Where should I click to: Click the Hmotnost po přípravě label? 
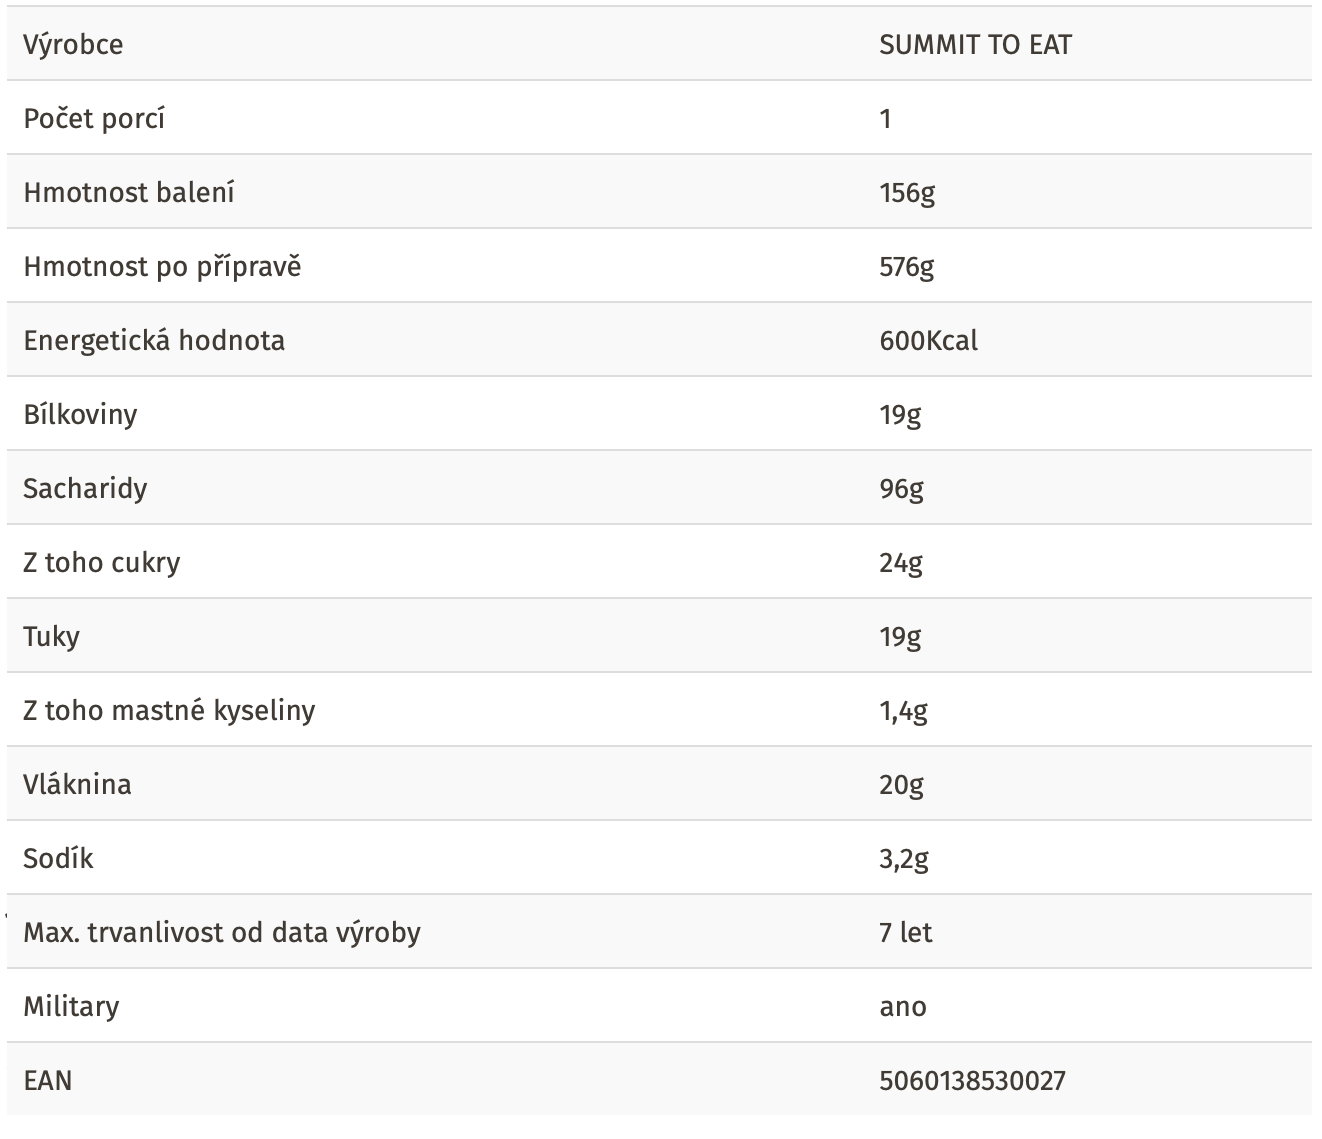point(162,267)
